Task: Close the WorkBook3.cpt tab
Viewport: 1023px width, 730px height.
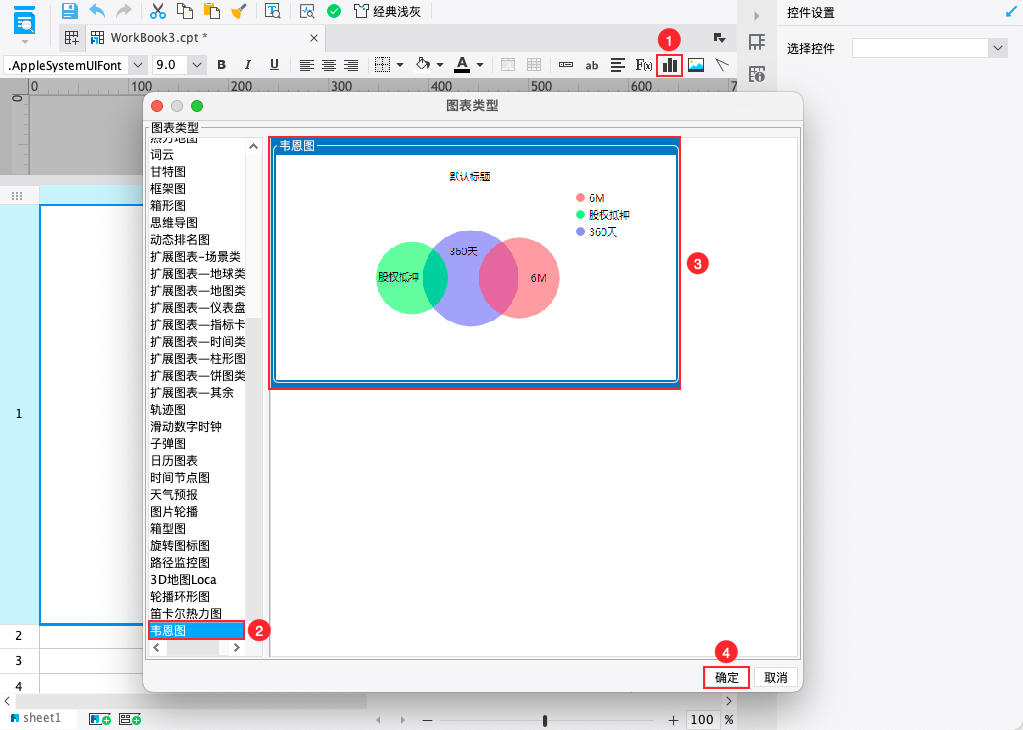Action: (x=314, y=38)
